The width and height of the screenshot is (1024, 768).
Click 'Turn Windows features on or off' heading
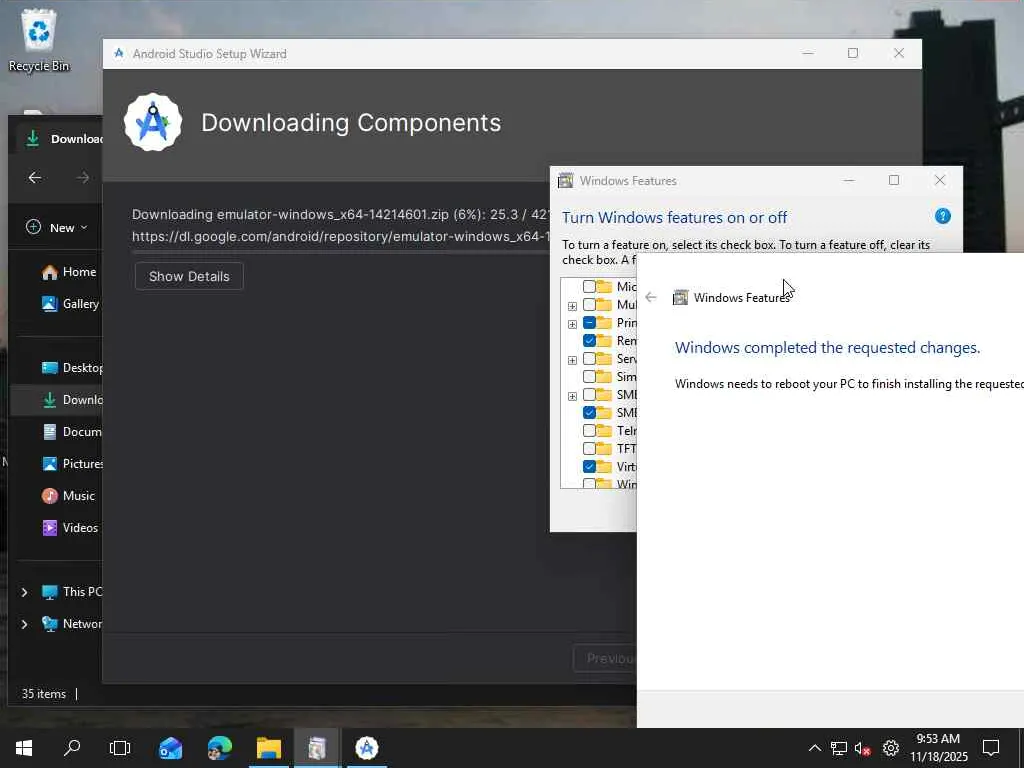pyautogui.click(x=675, y=217)
